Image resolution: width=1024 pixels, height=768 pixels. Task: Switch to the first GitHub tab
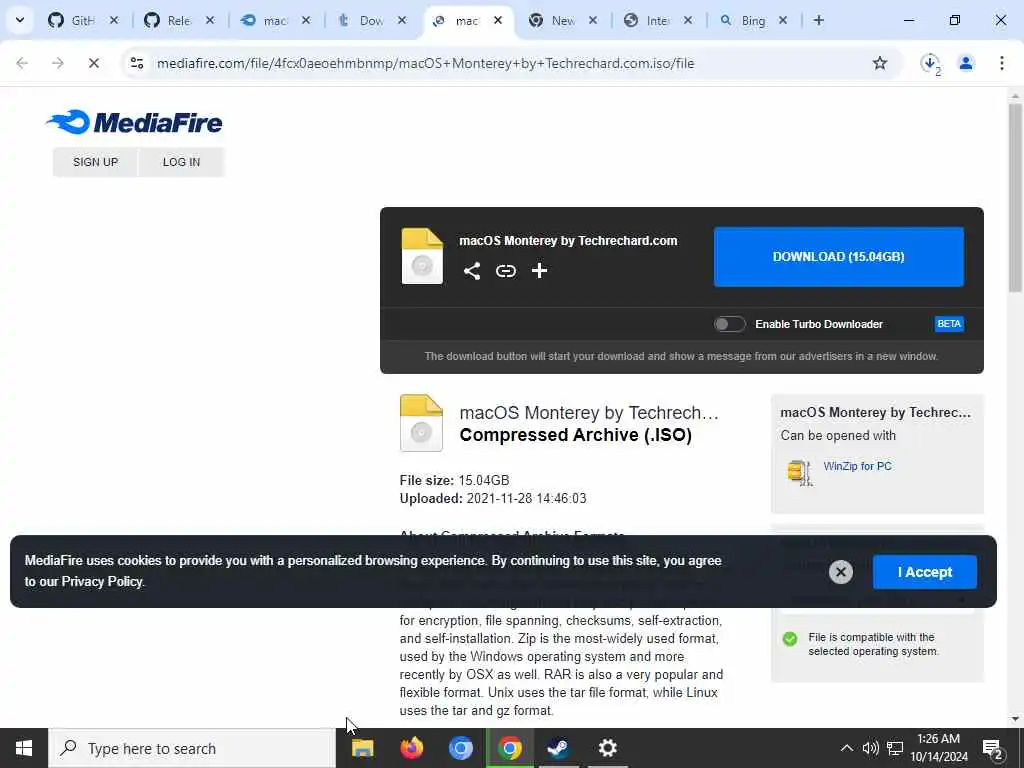tap(83, 20)
